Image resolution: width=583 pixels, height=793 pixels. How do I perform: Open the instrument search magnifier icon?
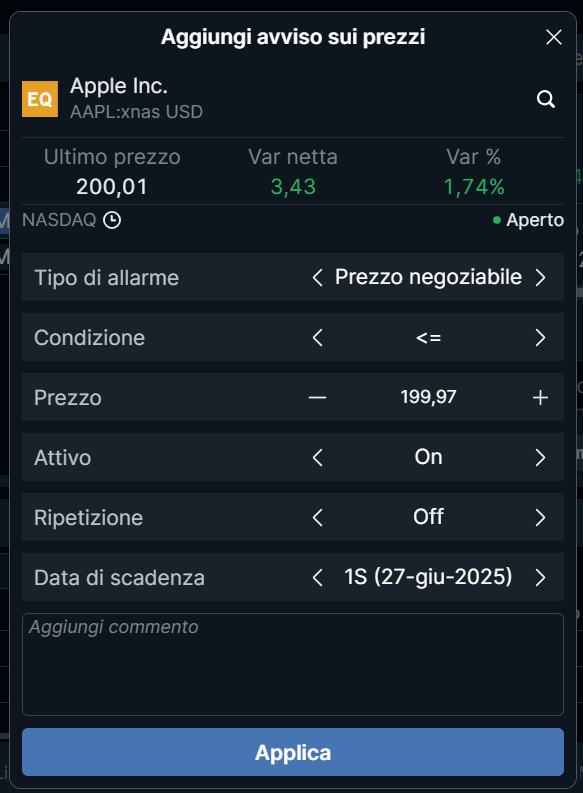(x=546, y=99)
